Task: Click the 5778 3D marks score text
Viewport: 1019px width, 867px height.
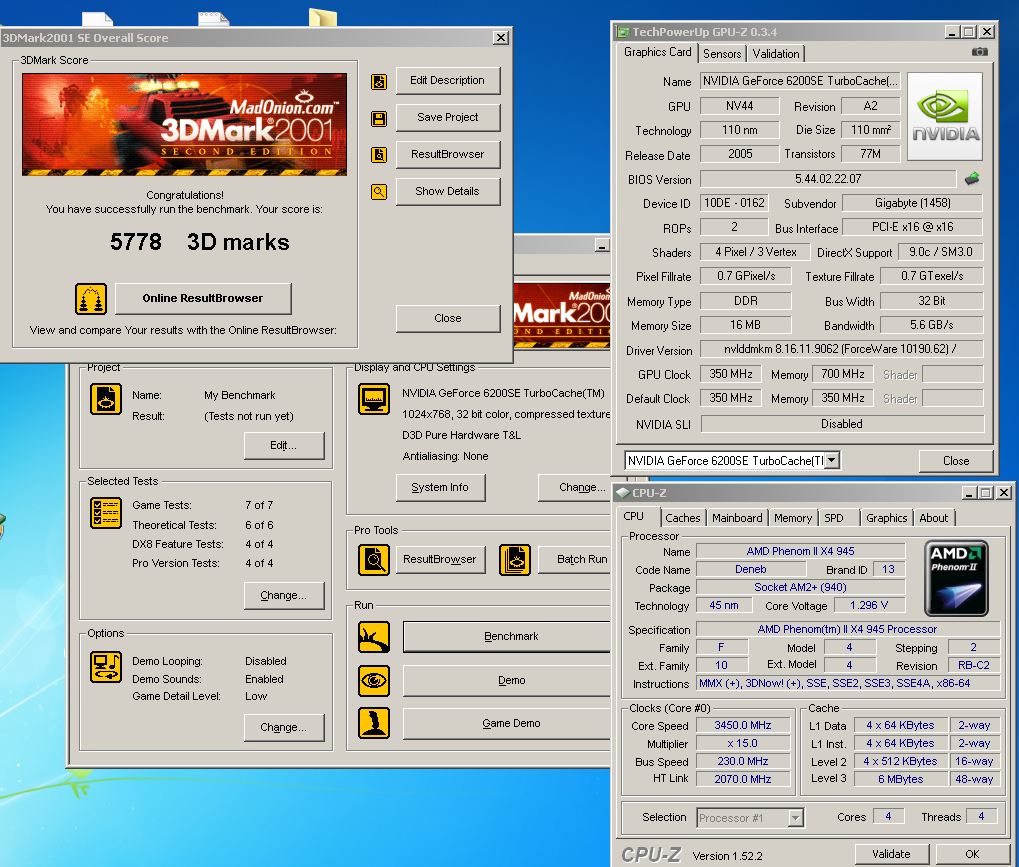Action: (200, 242)
